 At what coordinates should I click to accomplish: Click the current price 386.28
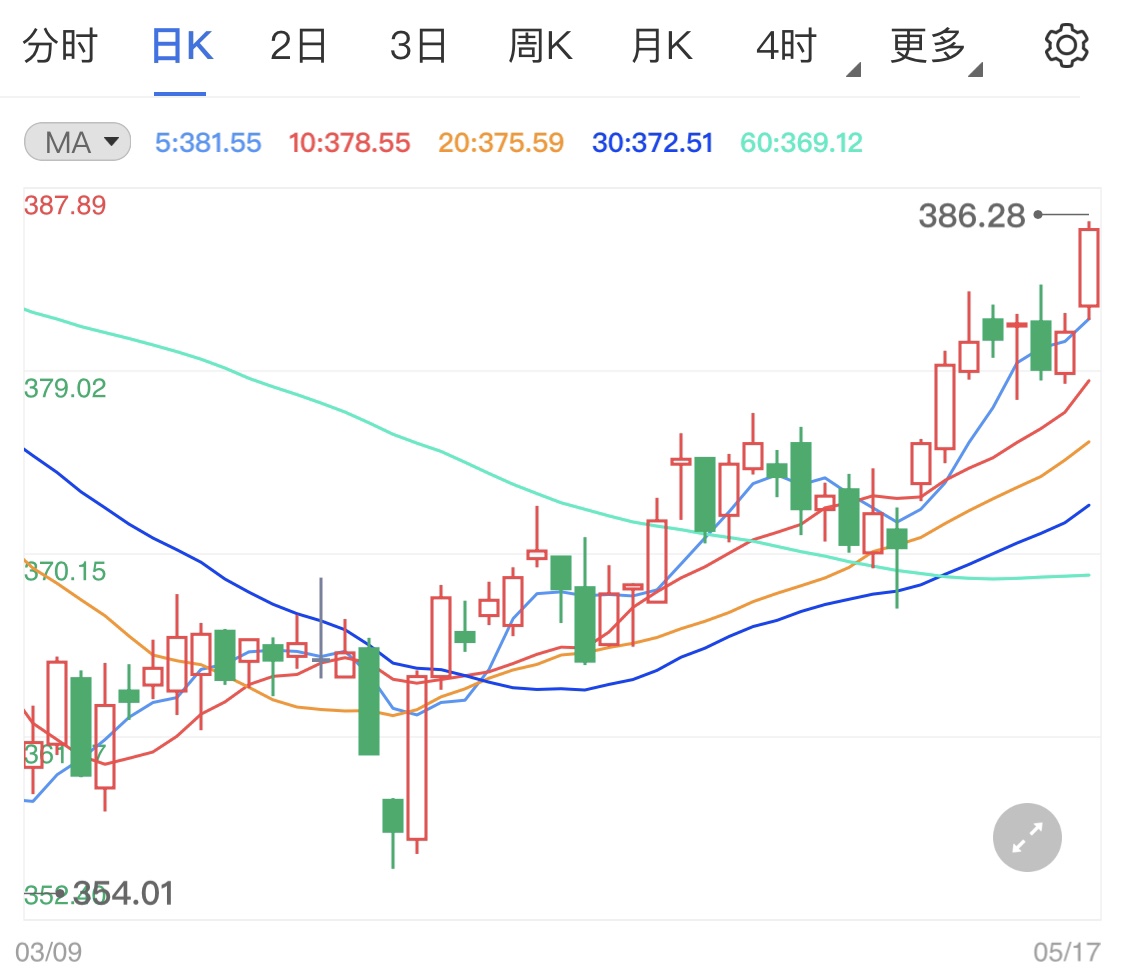971,214
